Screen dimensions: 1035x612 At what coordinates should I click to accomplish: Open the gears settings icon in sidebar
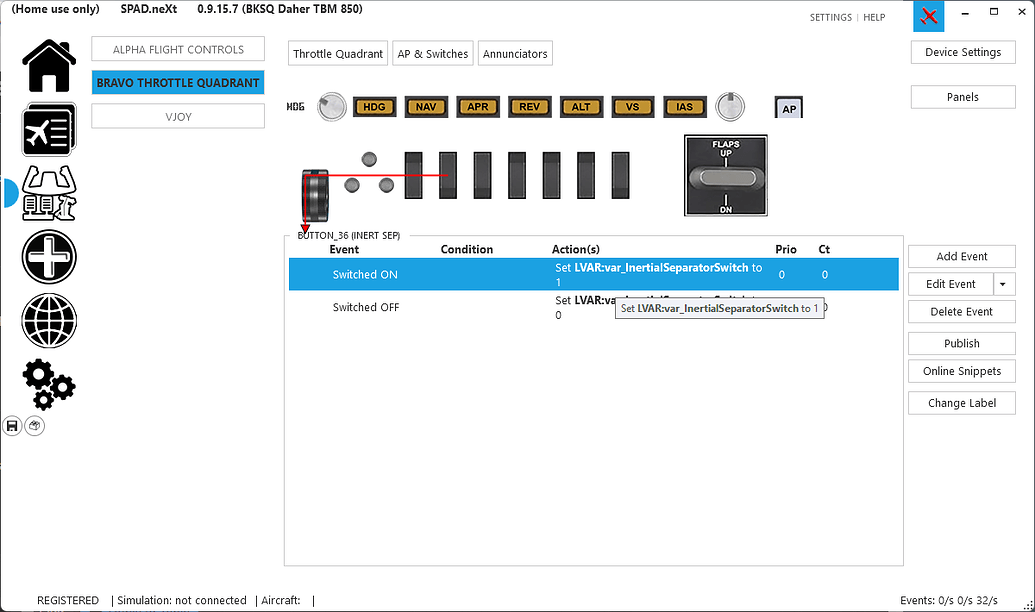(49, 384)
